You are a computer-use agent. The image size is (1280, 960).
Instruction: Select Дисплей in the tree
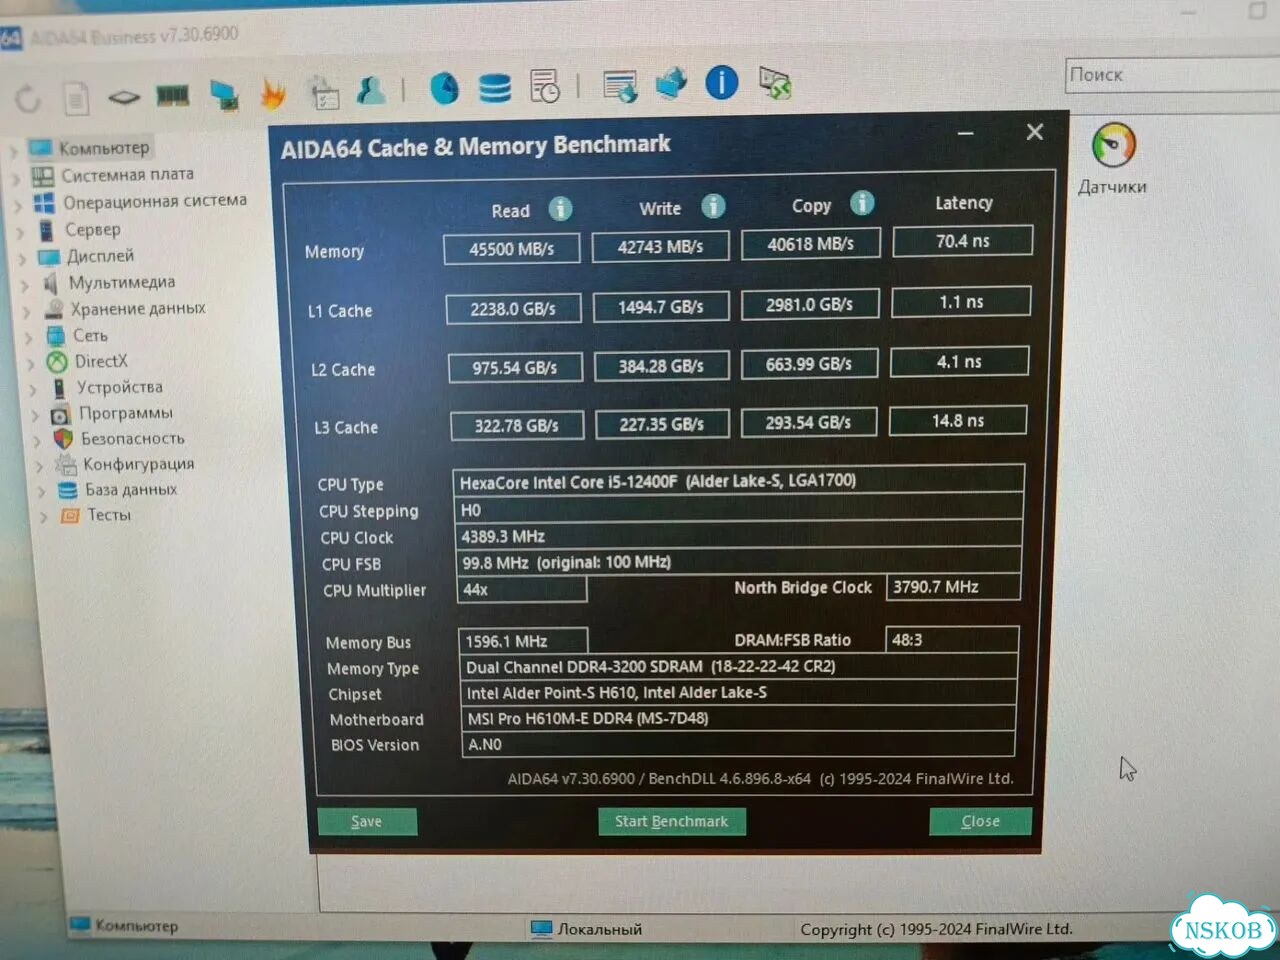click(100, 256)
